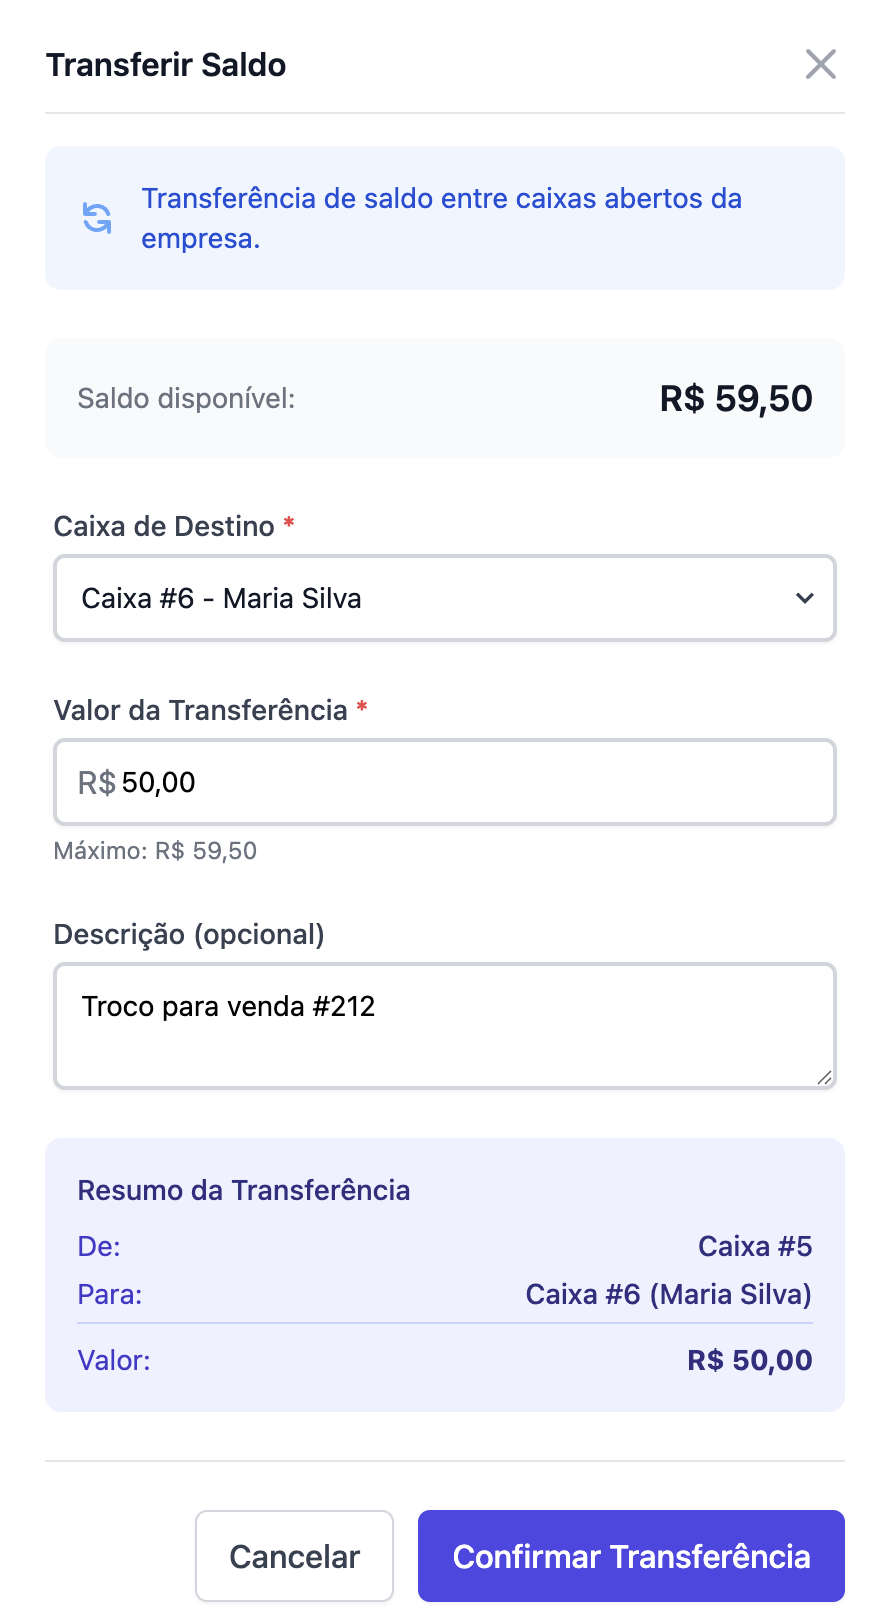Click the Caixa de Destino label

coord(164,526)
